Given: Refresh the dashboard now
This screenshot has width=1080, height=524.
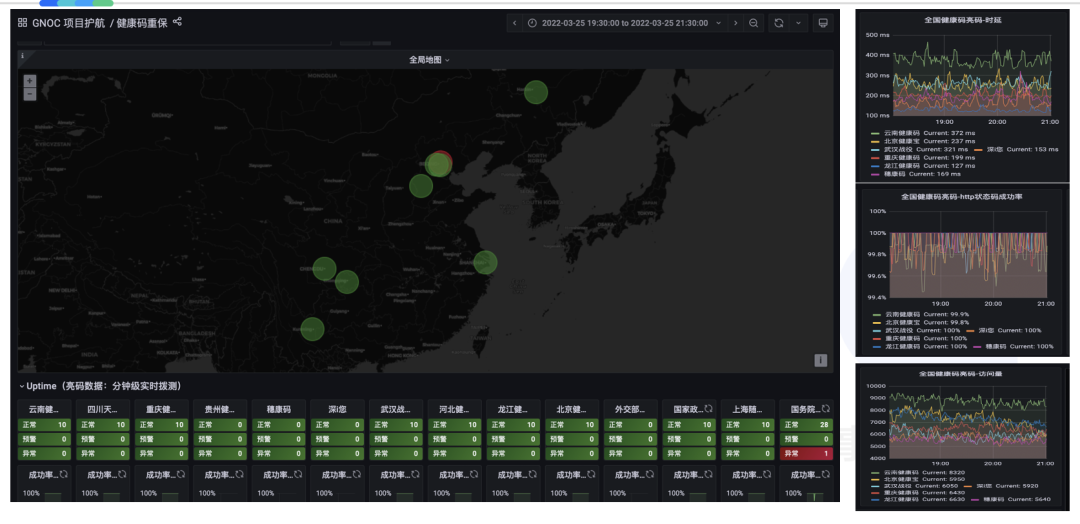Looking at the screenshot, I should [x=779, y=23].
